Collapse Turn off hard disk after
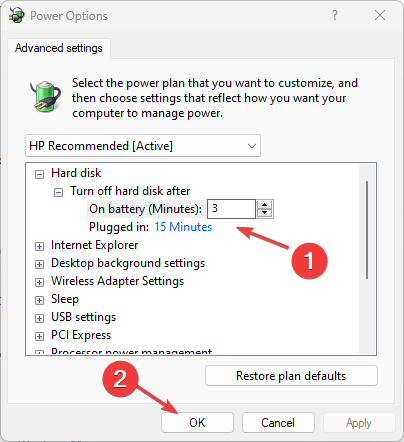Image resolution: width=404 pixels, height=442 pixels. (x=58, y=192)
